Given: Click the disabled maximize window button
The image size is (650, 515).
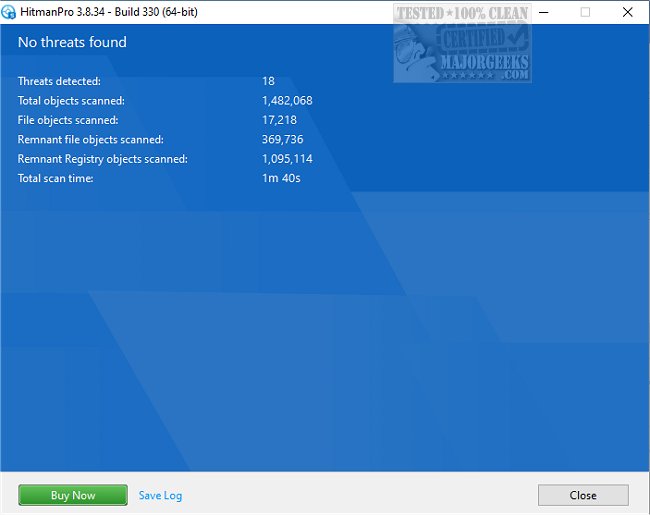Looking at the screenshot, I should (585, 12).
